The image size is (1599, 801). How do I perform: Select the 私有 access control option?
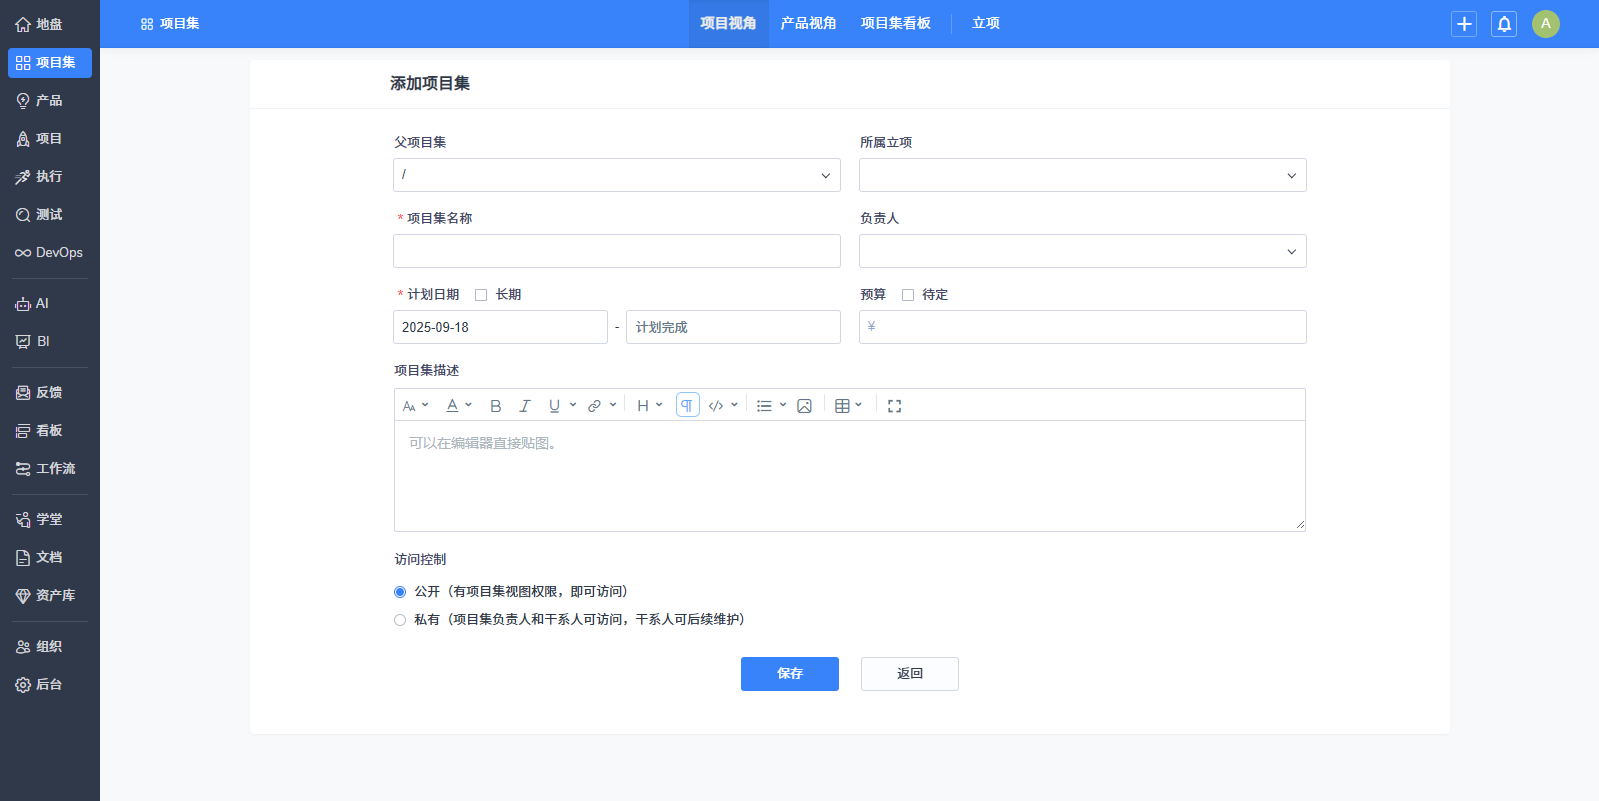pyautogui.click(x=400, y=620)
